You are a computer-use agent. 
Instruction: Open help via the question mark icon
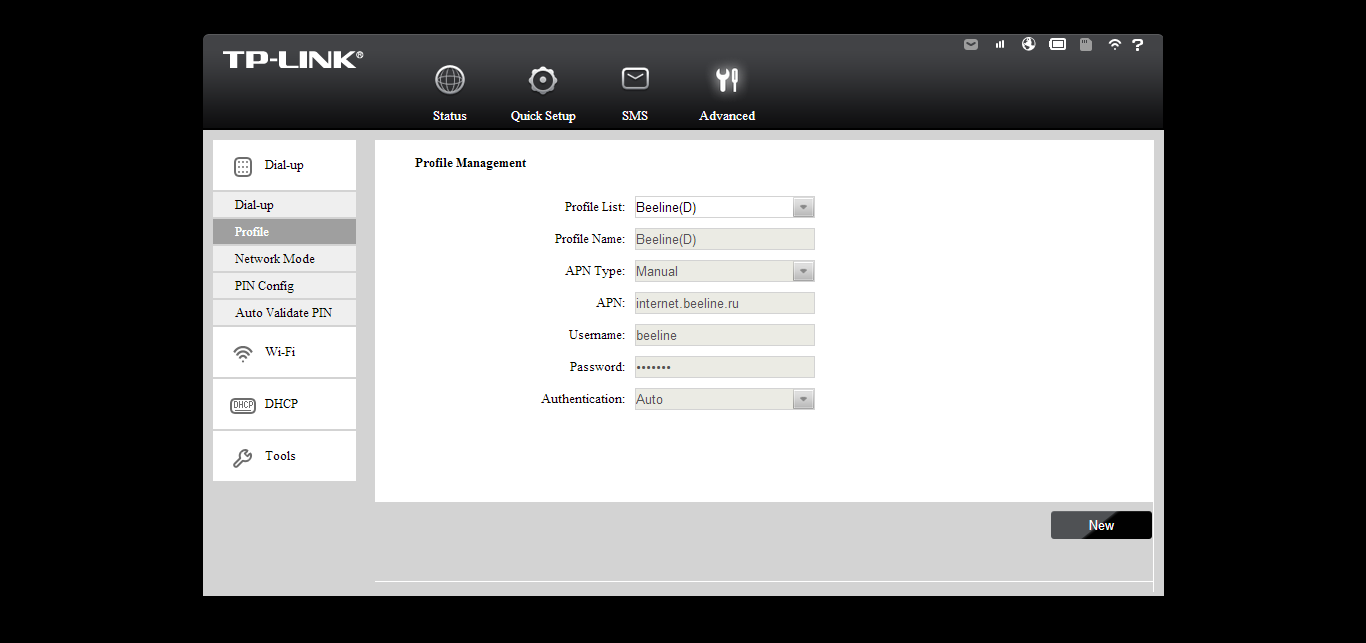[x=1138, y=45]
